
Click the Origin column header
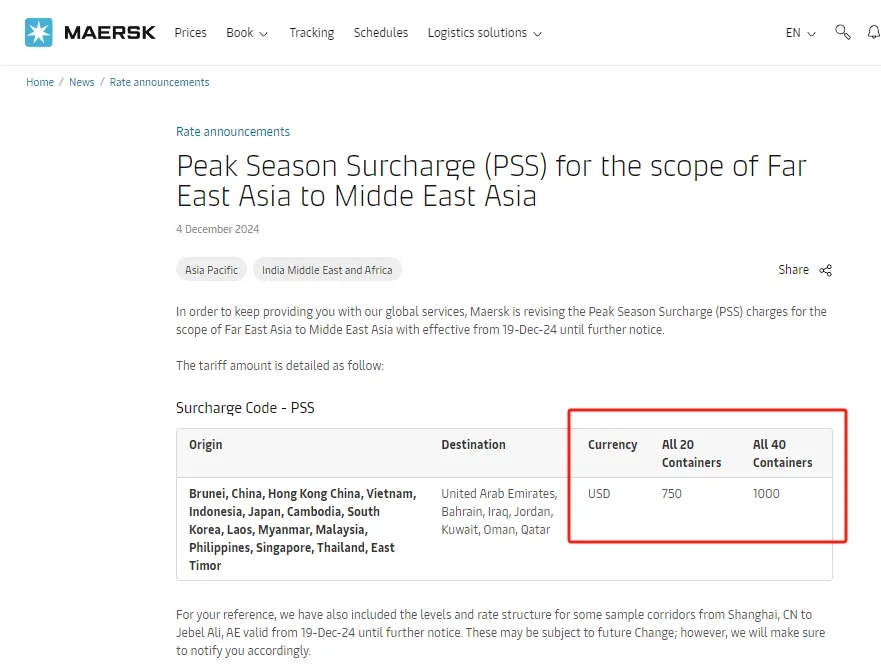(x=206, y=444)
